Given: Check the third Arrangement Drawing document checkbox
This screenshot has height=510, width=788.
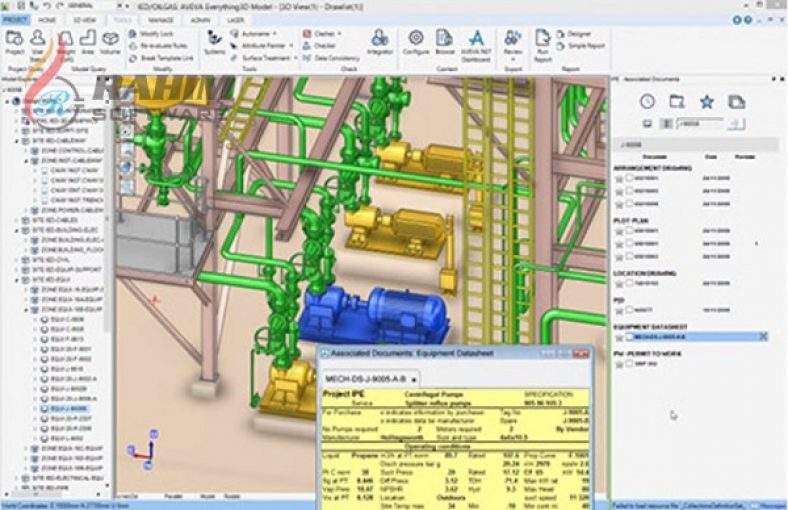Looking at the screenshot, I should click(x=629, y=203).
